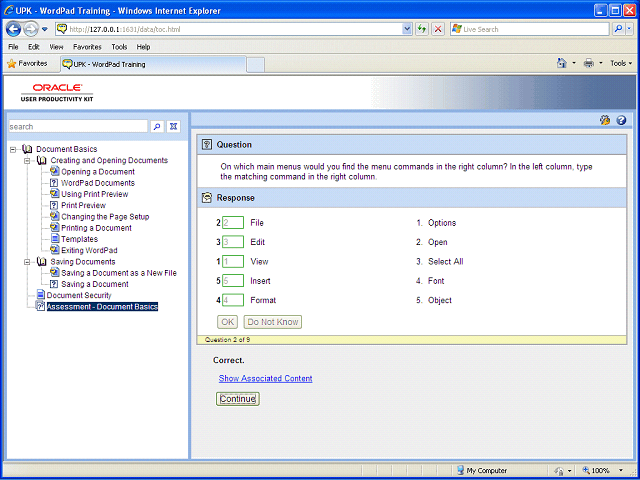Click the outline search magnifier button
640x480 pixels.
157,127
